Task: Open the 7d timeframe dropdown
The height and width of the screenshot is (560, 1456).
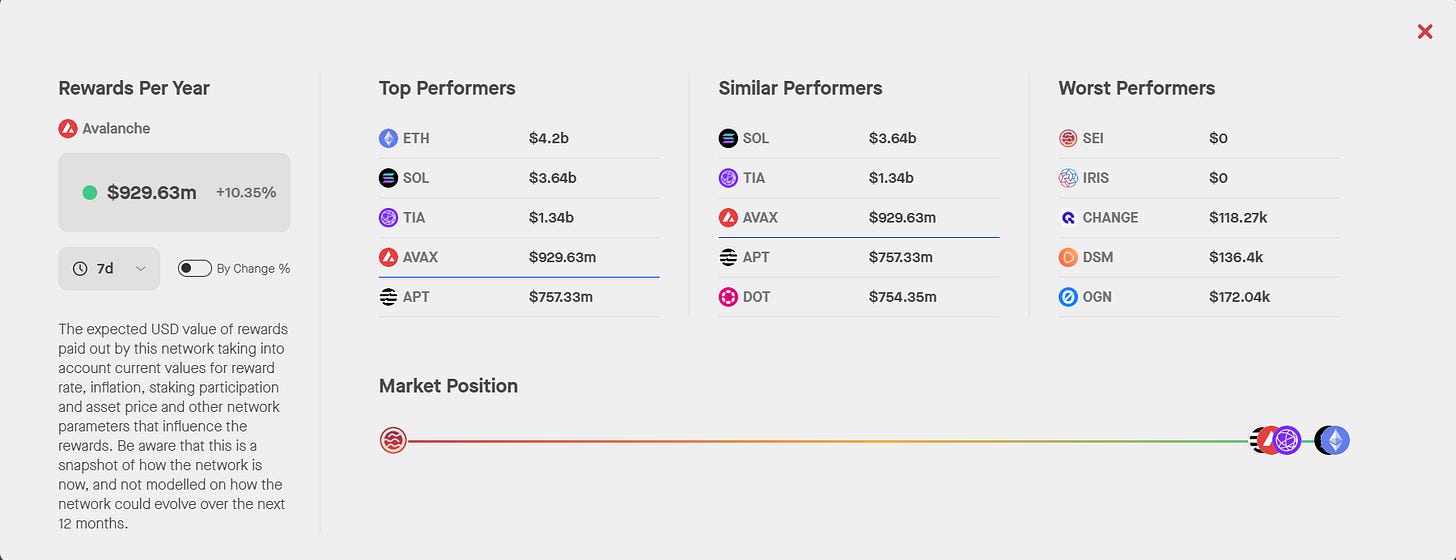Action: tap(109, 268)
